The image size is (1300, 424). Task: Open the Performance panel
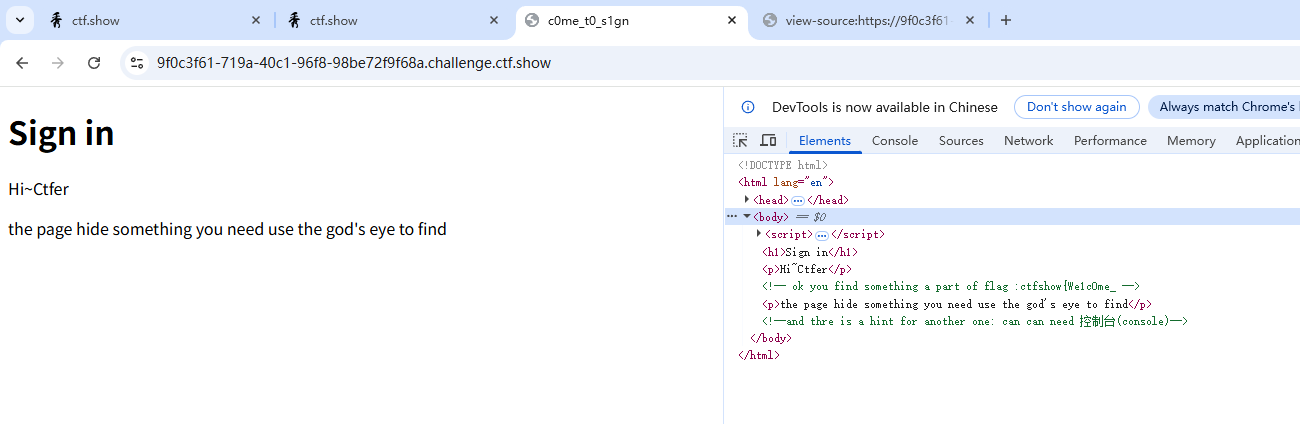pos(1110,141)
